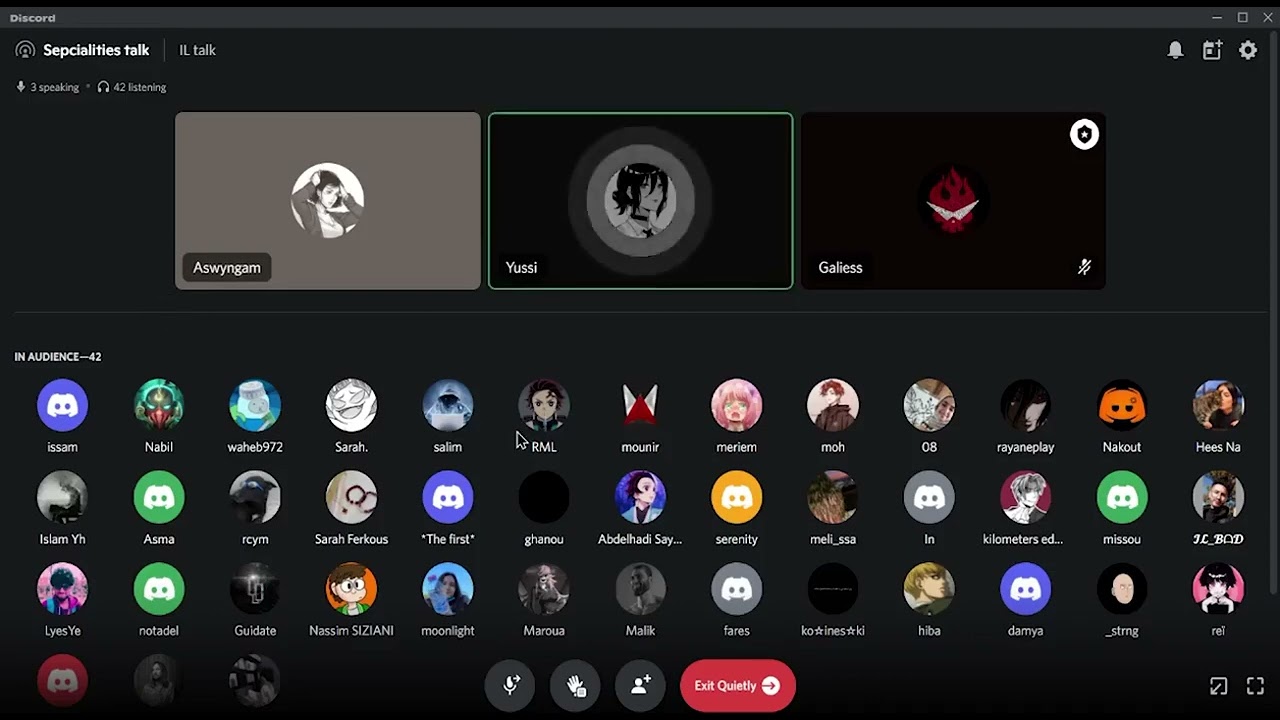Click the name label "Malik"
Screen dimensions: 1280x720
pyautogui.click(x=640, y=631)
